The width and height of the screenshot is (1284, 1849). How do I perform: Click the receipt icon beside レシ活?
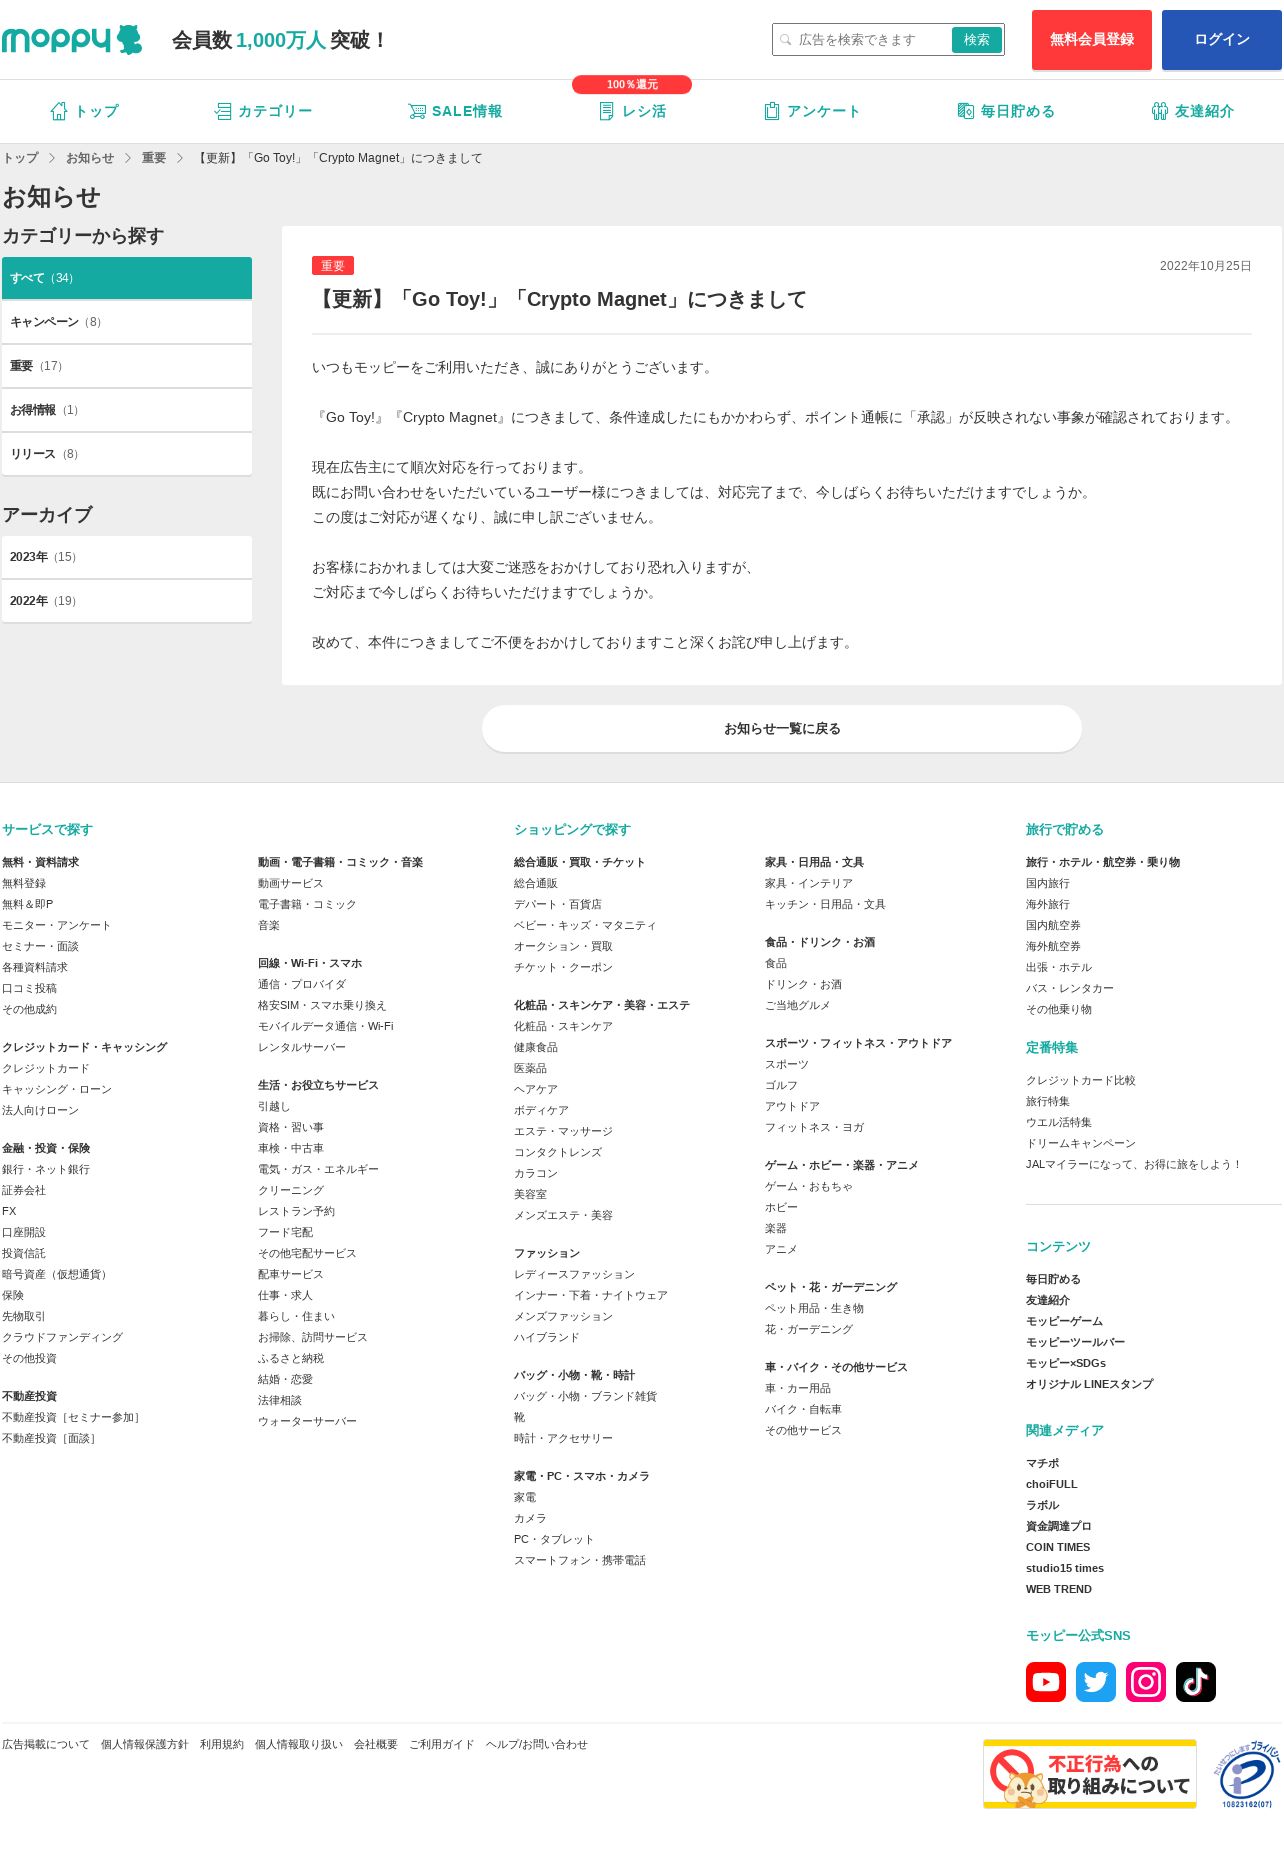[606, 111]
